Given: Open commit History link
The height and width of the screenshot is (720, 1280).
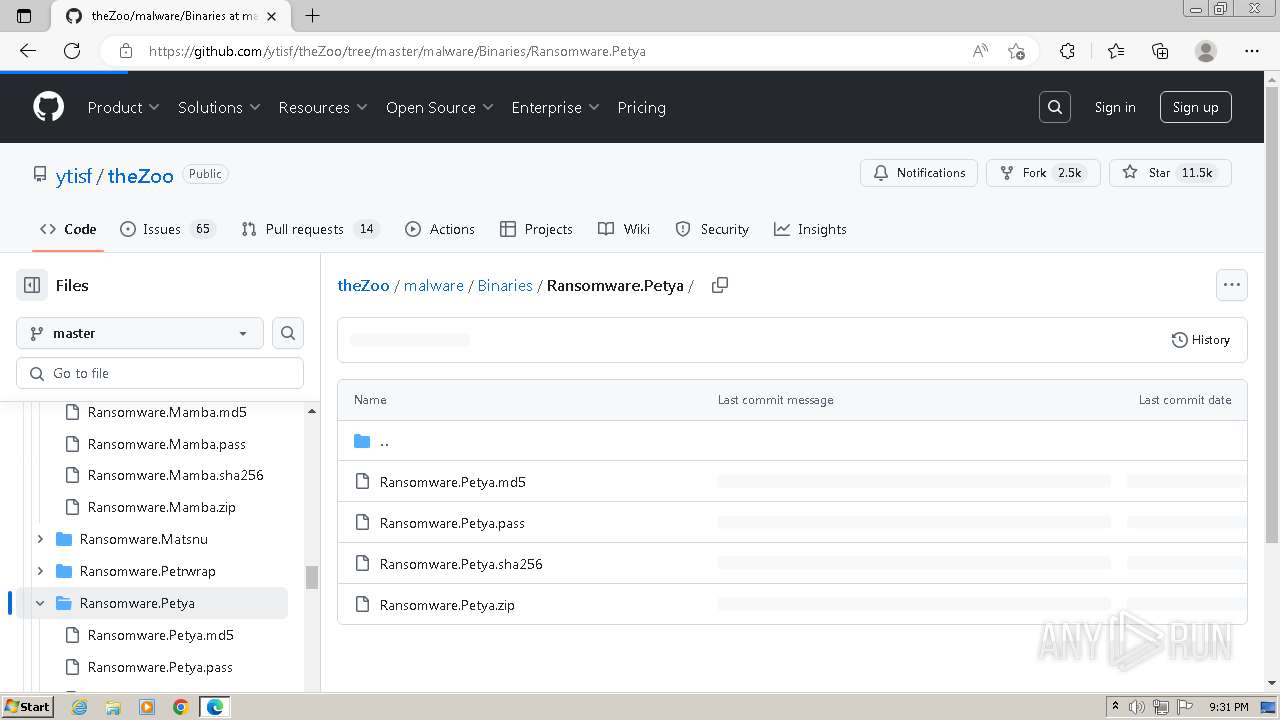Looking at the screenshot, I should point(1201,340).
